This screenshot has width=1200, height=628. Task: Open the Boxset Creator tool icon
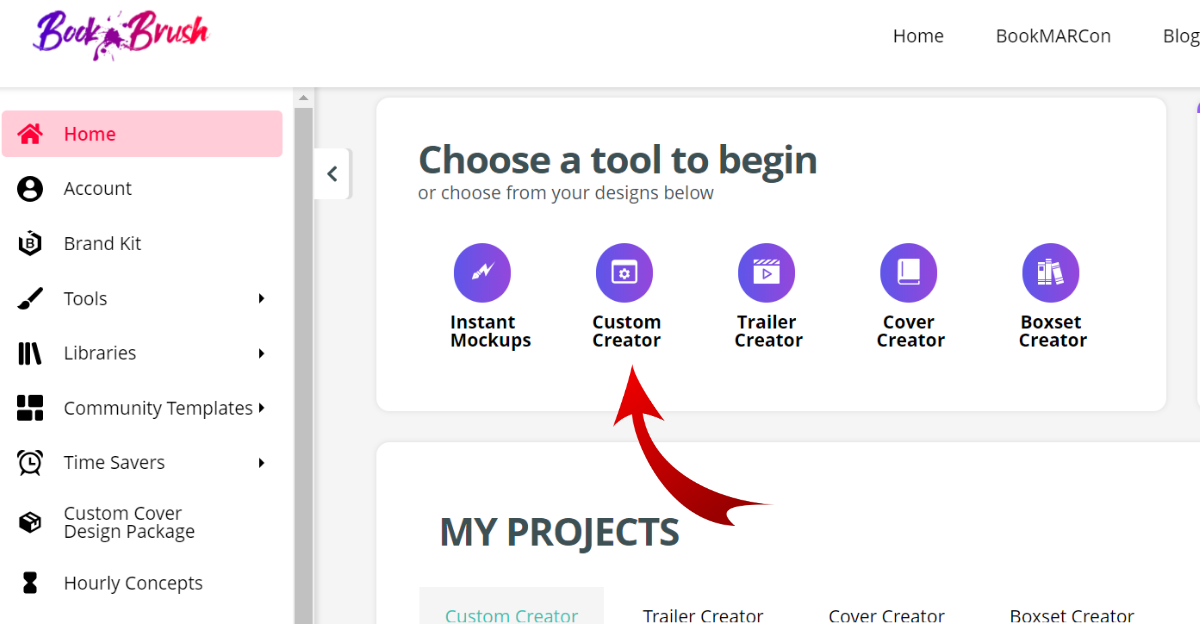(x=1050, y=272)
